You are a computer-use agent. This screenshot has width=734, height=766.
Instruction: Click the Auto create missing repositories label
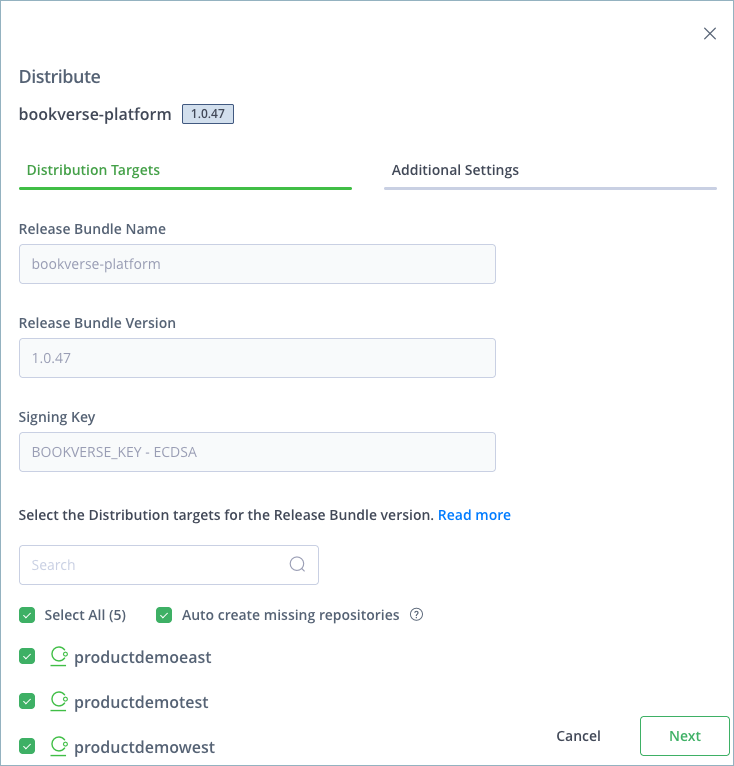point(290,615)
